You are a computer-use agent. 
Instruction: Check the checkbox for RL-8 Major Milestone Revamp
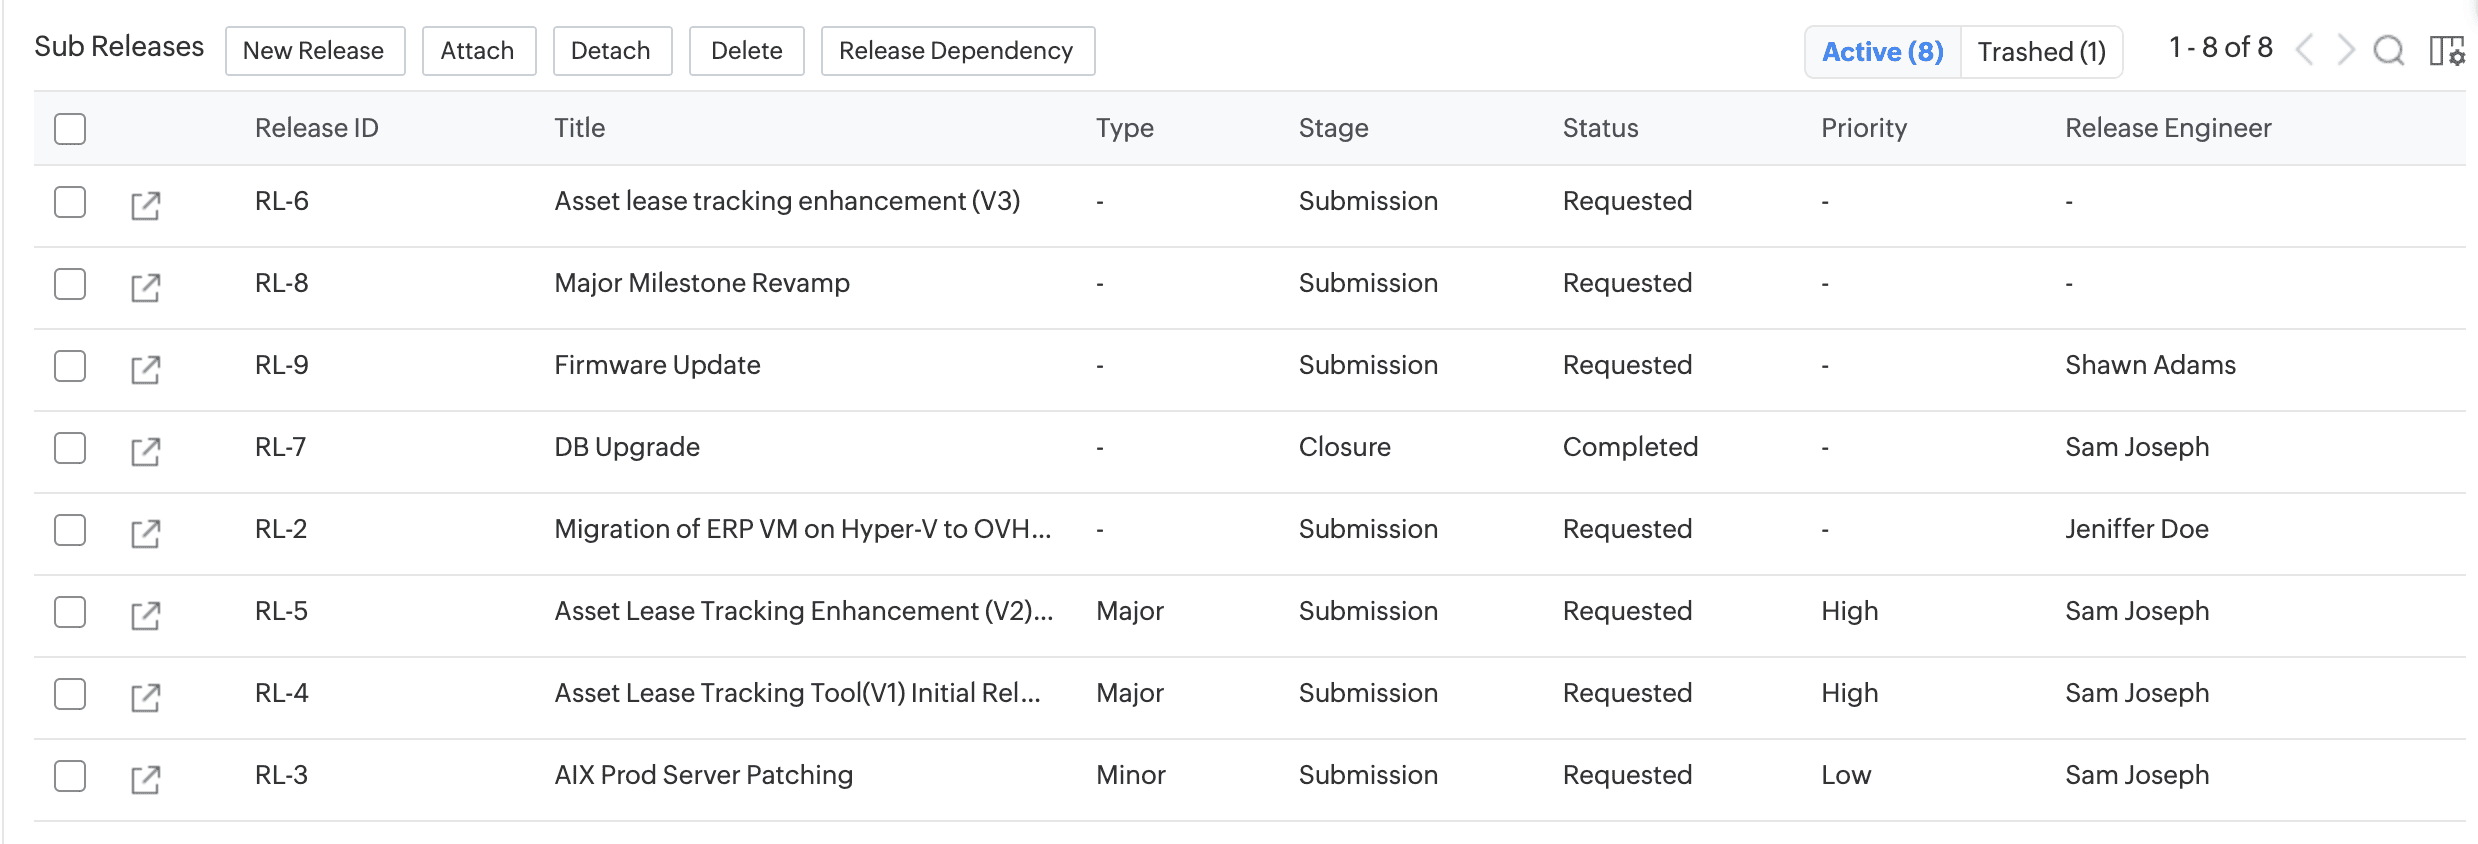pyautogui.click(x=69, y=284)
